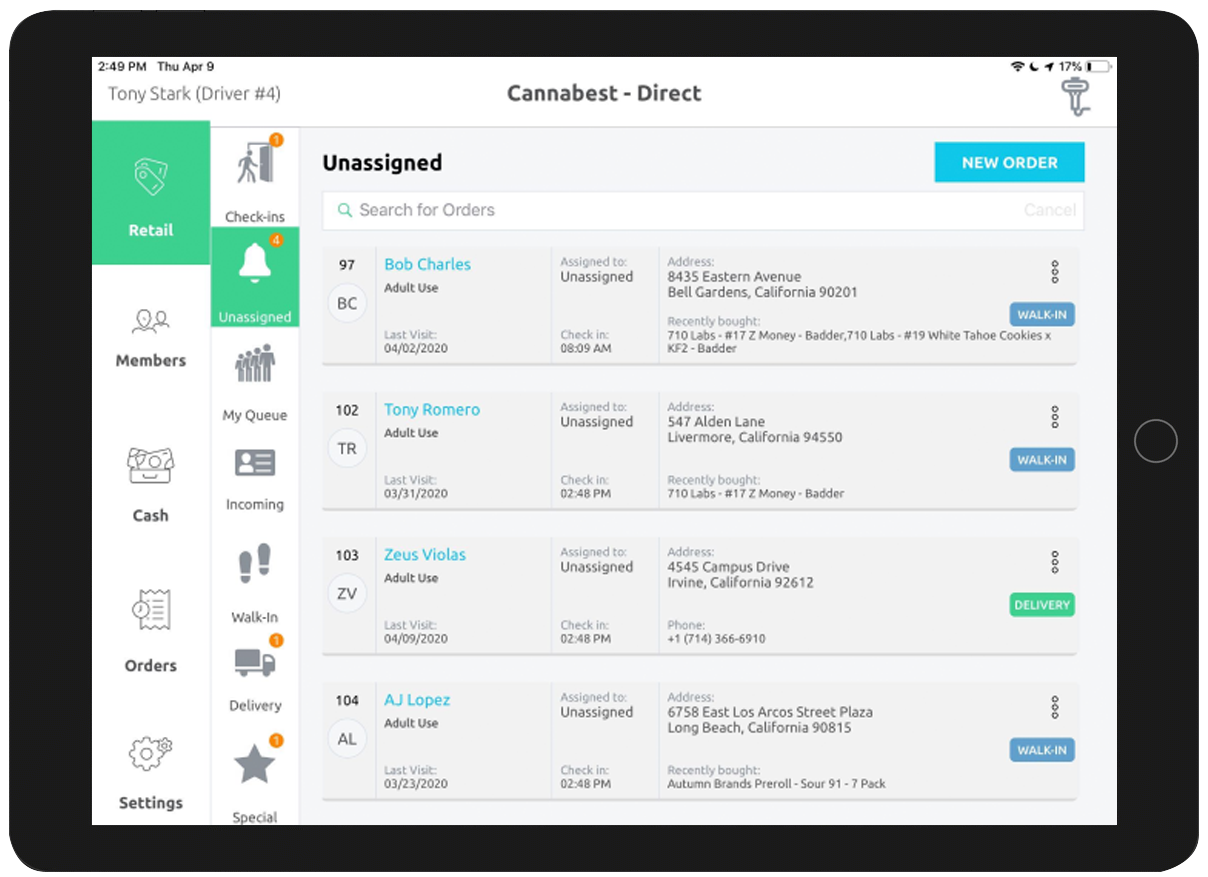Image resolution: width=1208 pixels, height=877 pixels.
Task: Open options menu for Tony Romero order
Action: coord(1054,416)
